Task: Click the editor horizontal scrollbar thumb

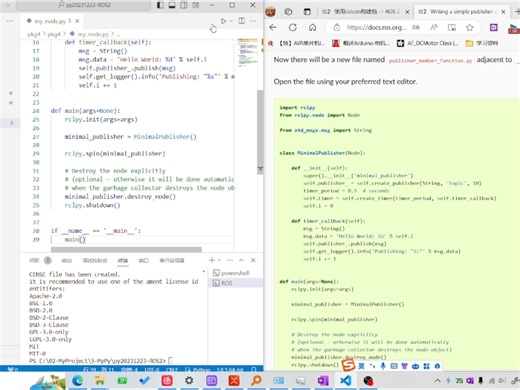Action: (x=126, y=249)
